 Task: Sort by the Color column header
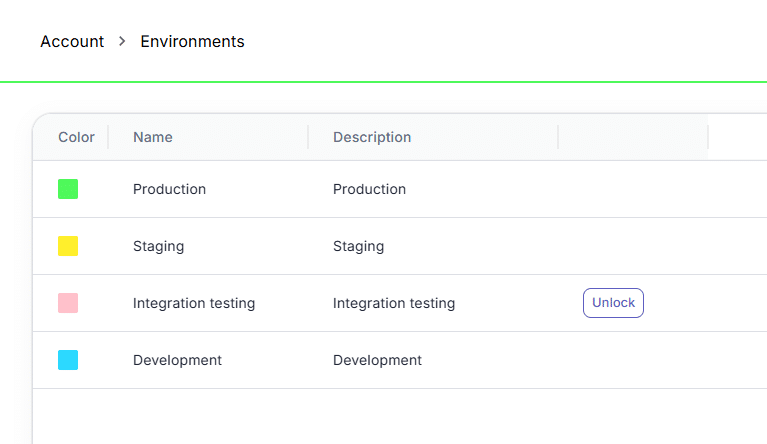coord(76,137)
